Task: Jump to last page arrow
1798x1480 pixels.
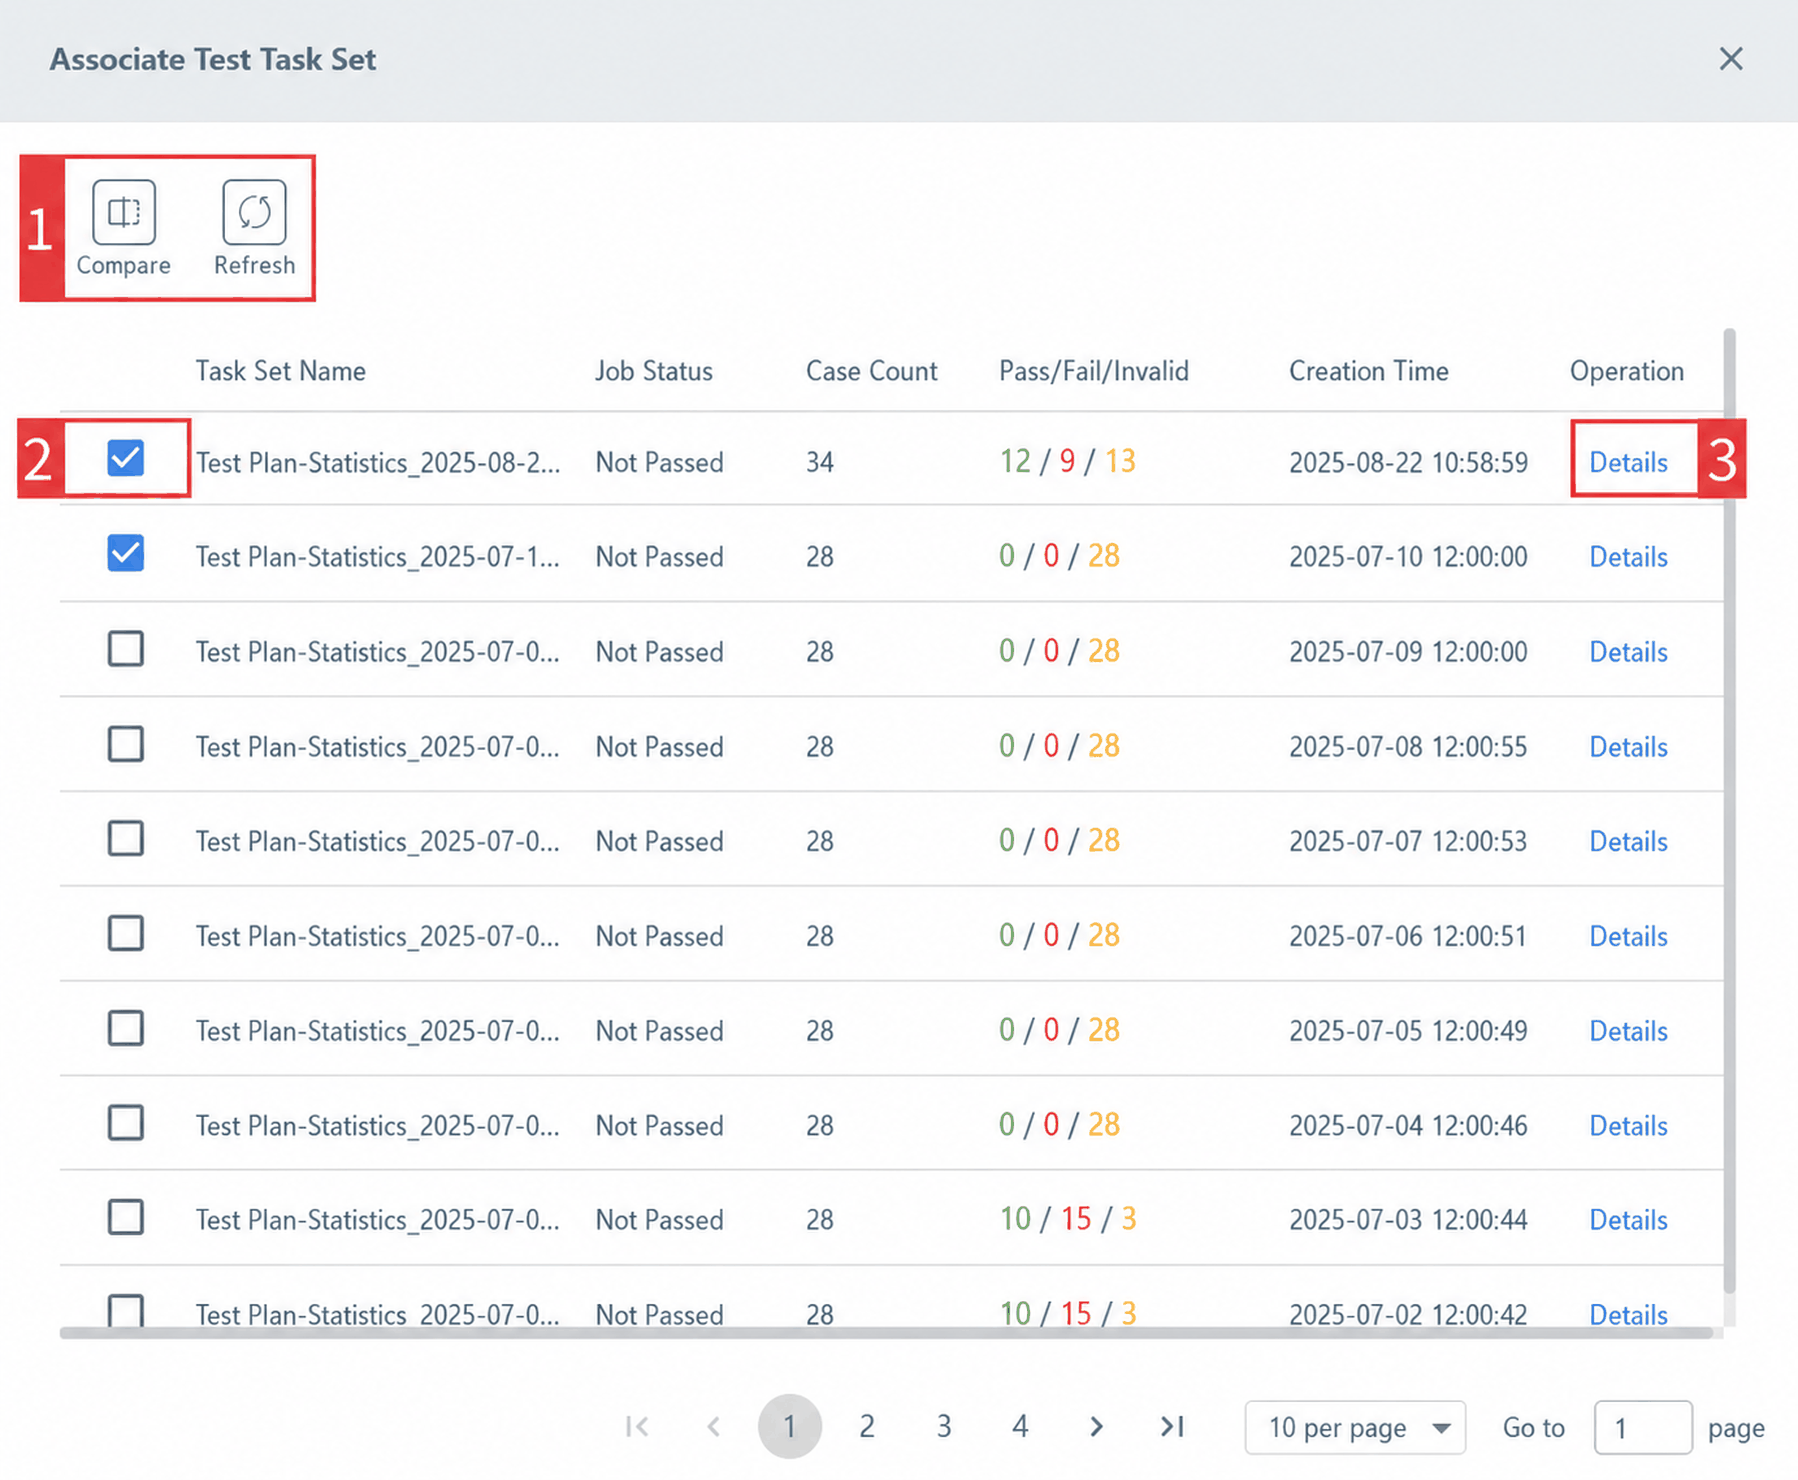Action: coord(1172,1426)
